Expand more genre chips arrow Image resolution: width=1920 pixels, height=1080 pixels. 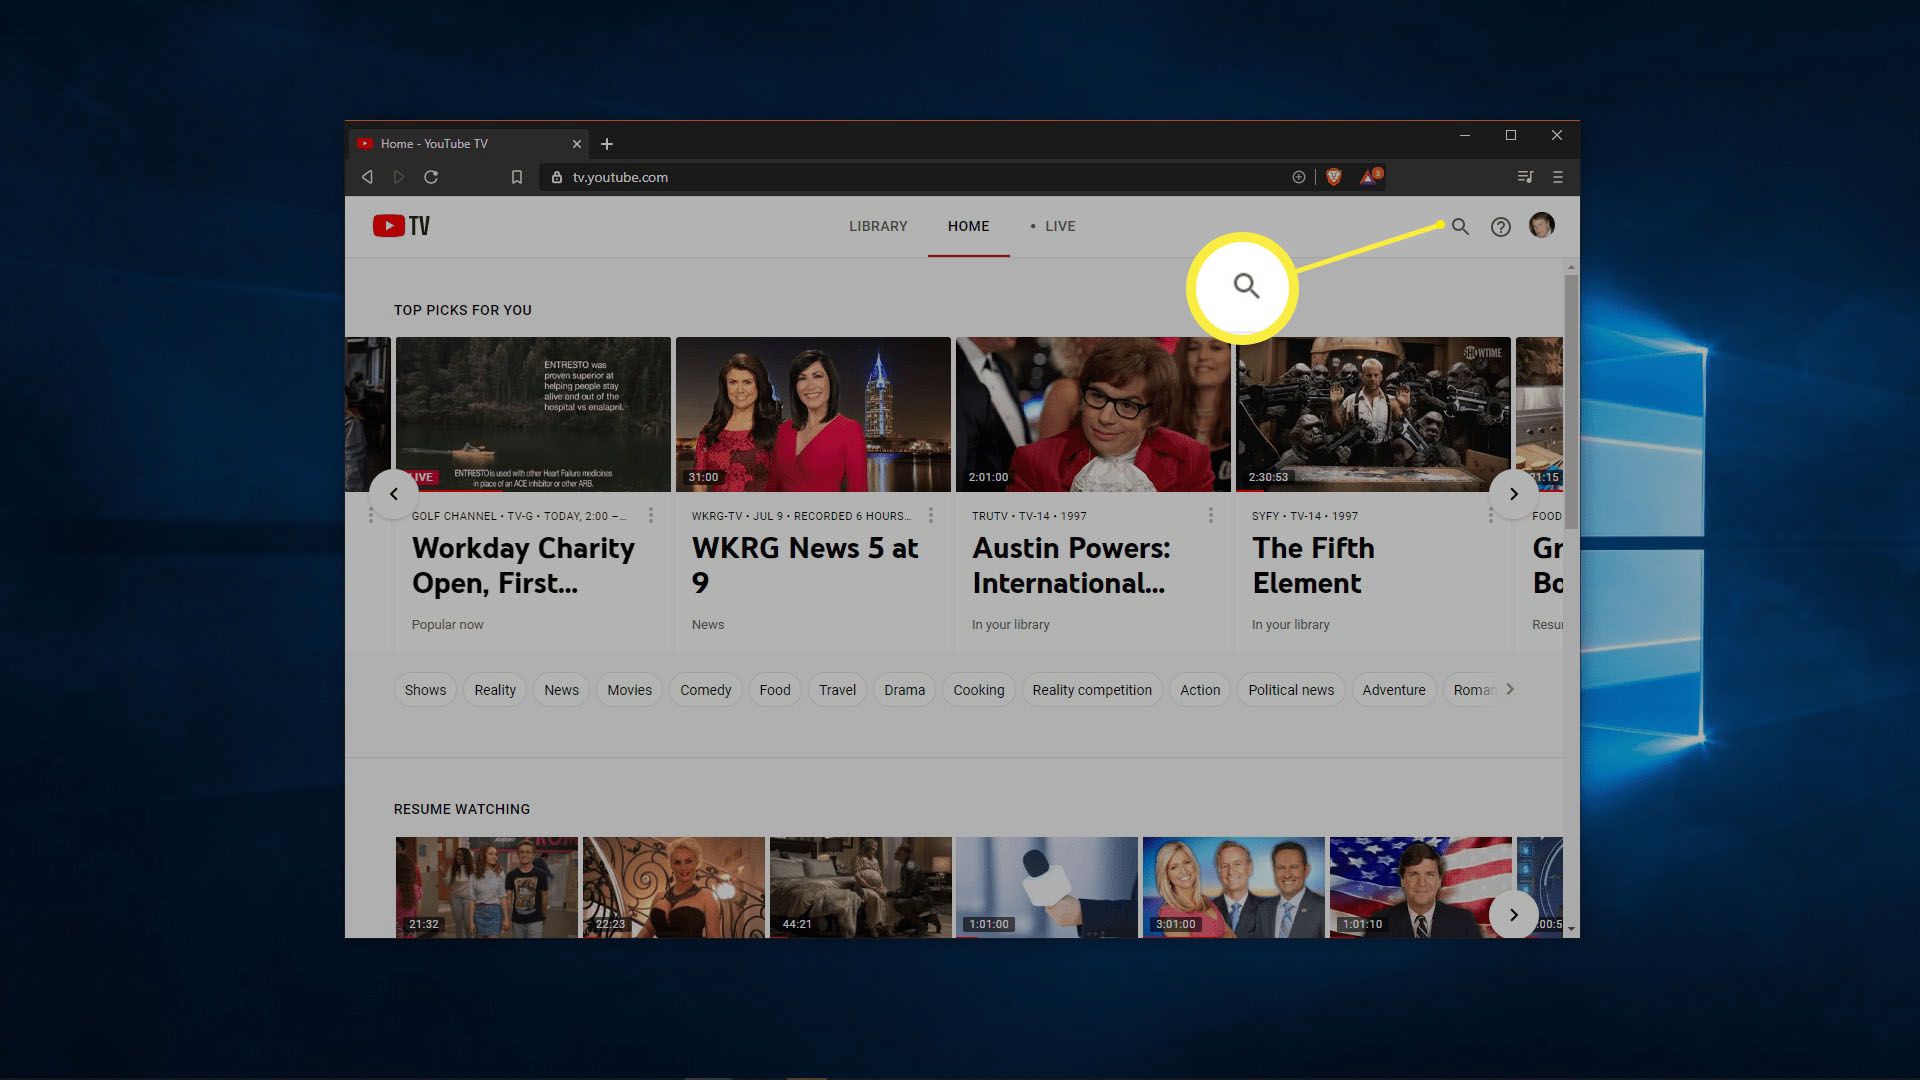[x=1510, y=689]
